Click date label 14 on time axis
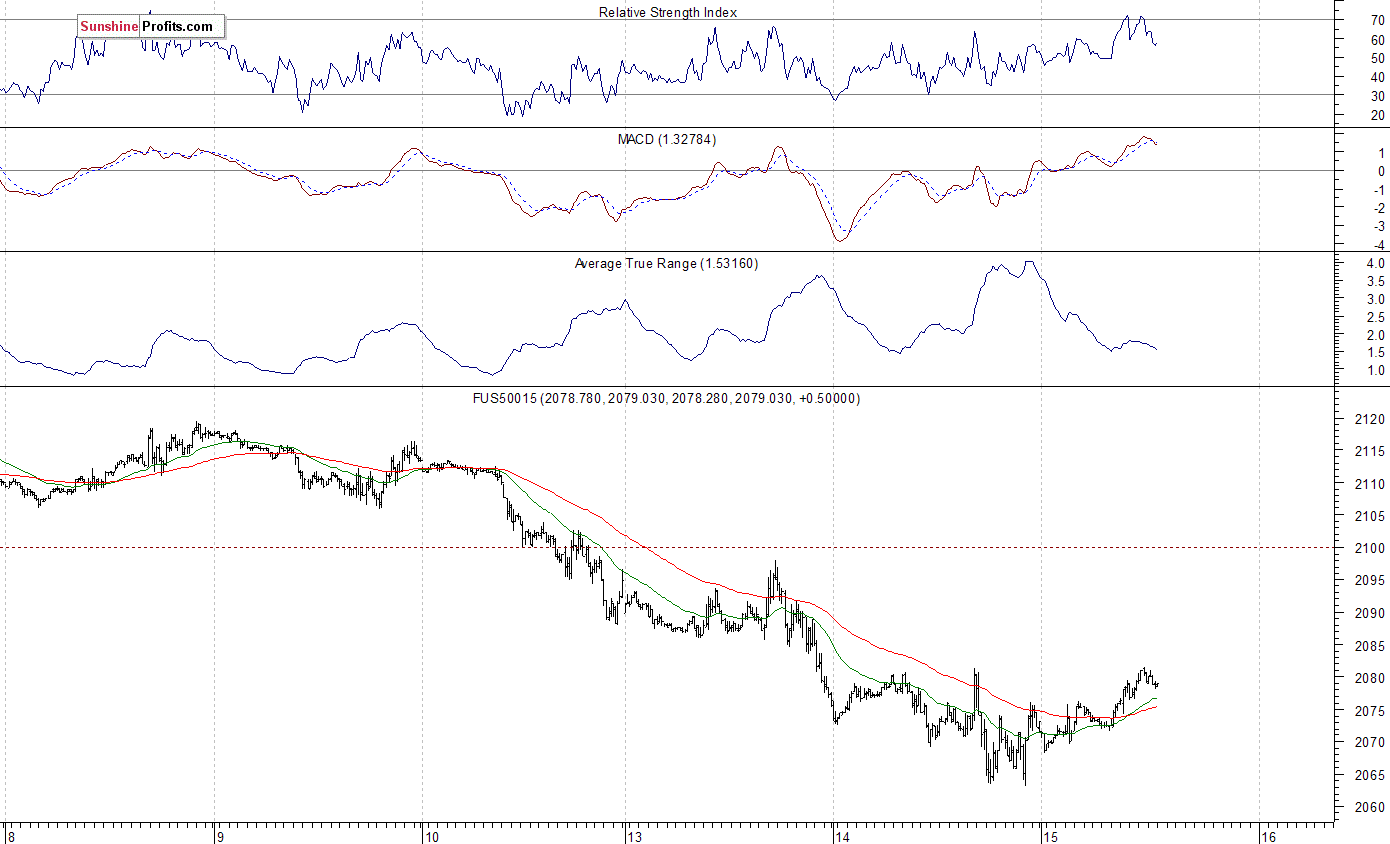 click(x=842, y=836)
